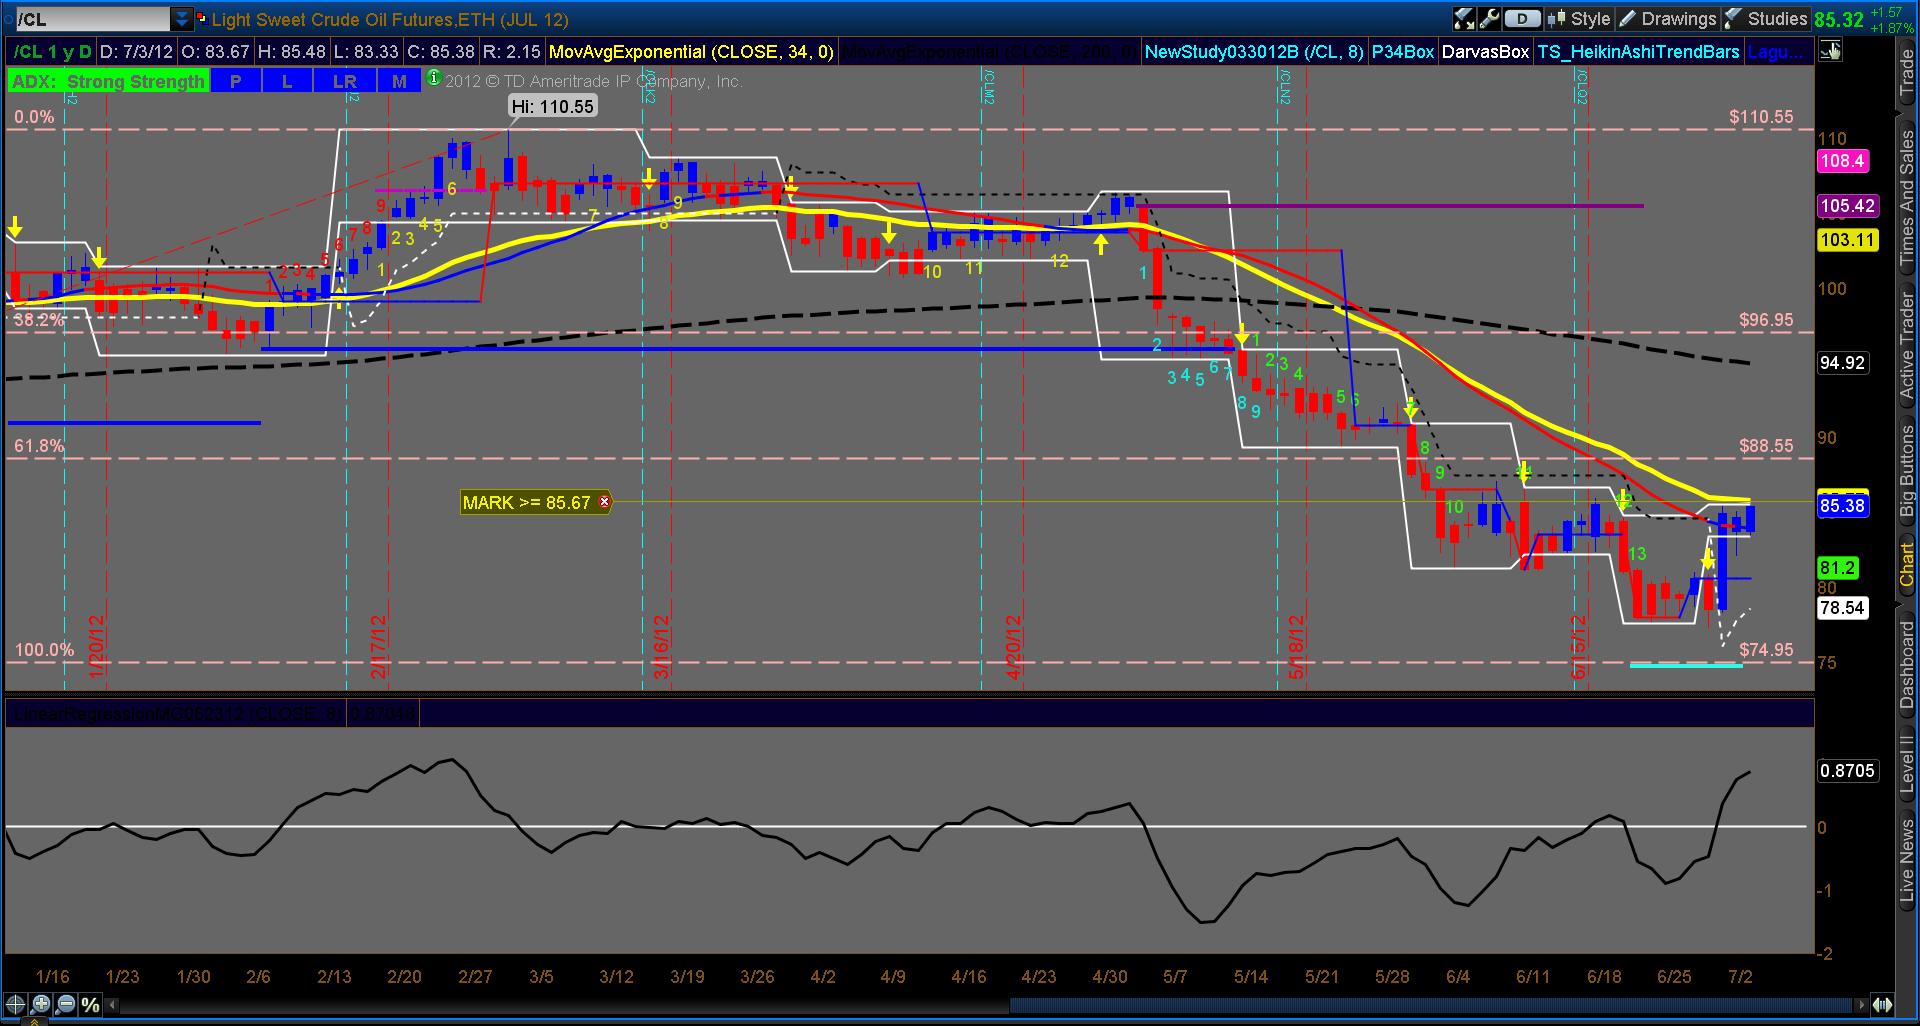The height and width of the screenshot is (1026, 1920).
Task: Select the TS_HeikinAshiTrendBars study label
Action: click(x=1638, y=52)
